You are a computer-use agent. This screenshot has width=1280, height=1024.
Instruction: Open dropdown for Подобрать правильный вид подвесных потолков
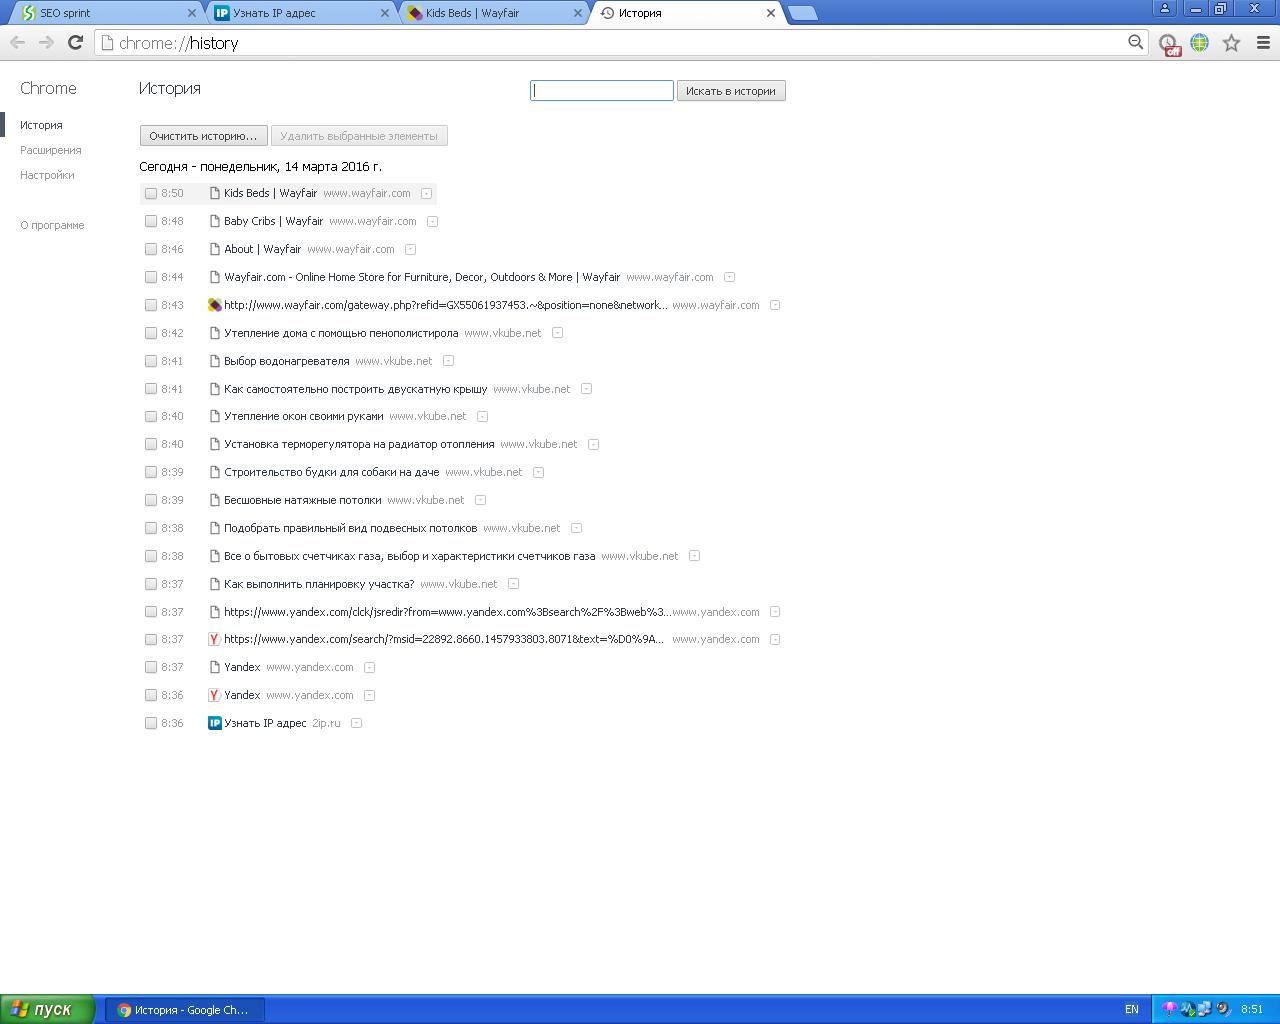(x=576, y=528)
